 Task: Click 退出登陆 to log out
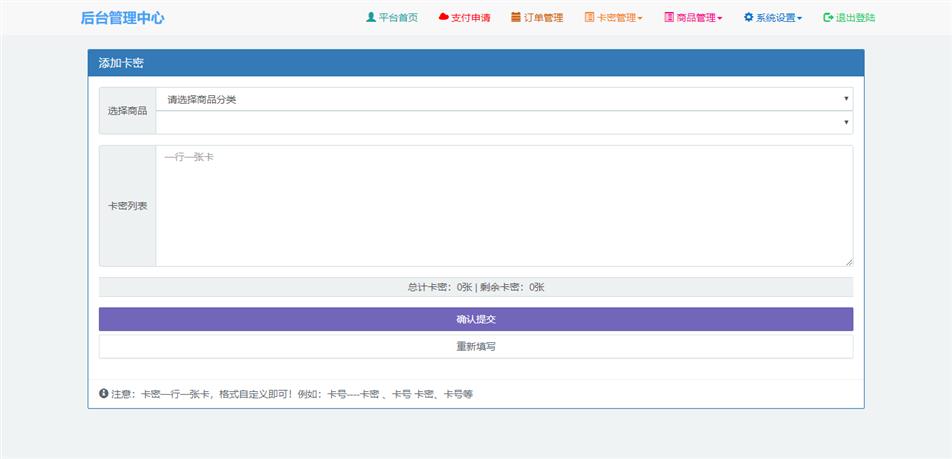tap(849, 18)
